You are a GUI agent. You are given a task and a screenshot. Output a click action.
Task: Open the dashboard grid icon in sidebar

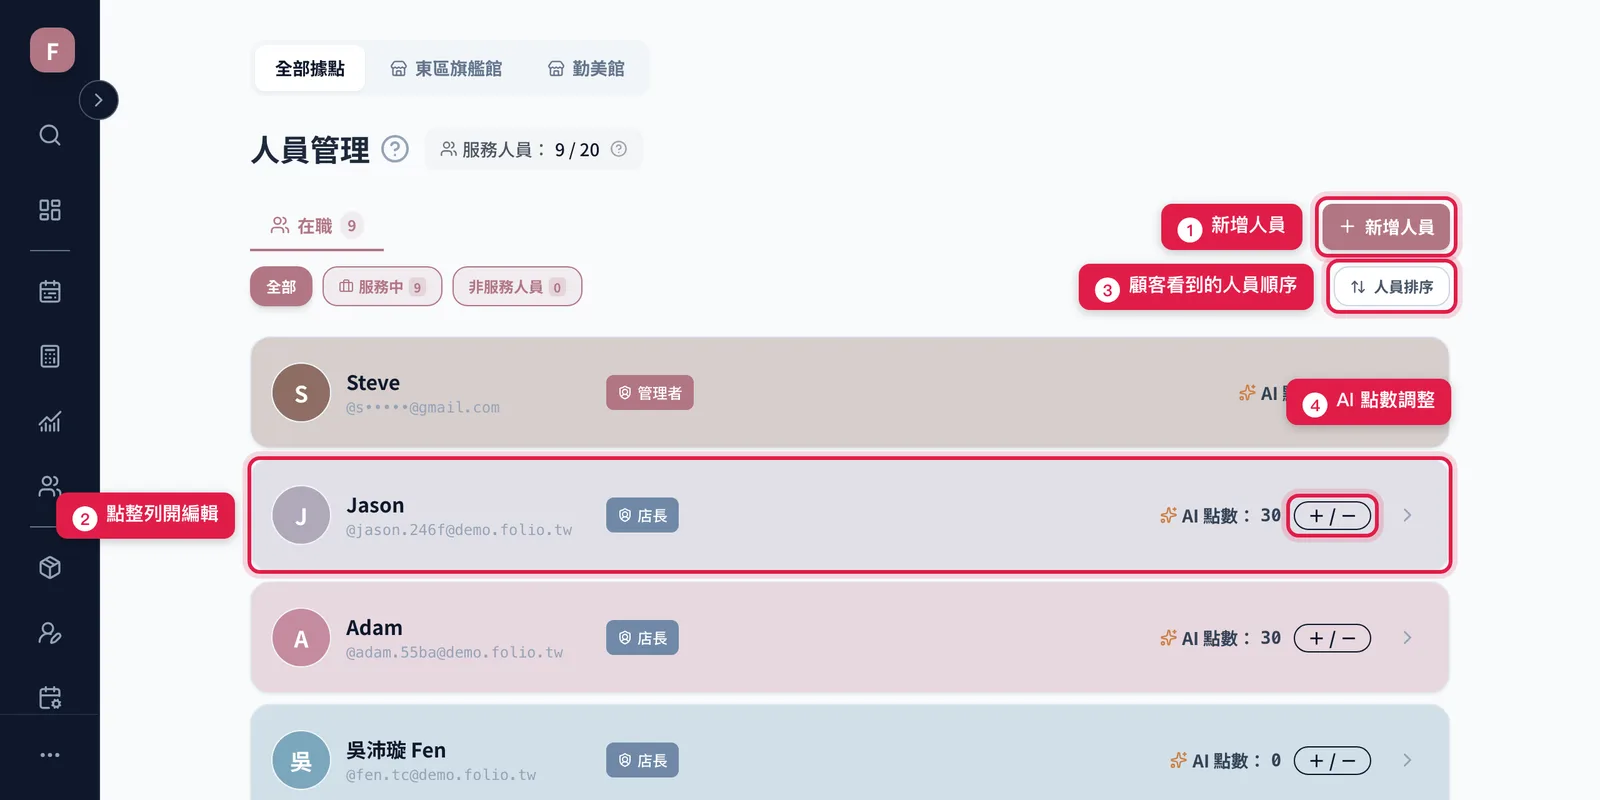coord(50,210)
